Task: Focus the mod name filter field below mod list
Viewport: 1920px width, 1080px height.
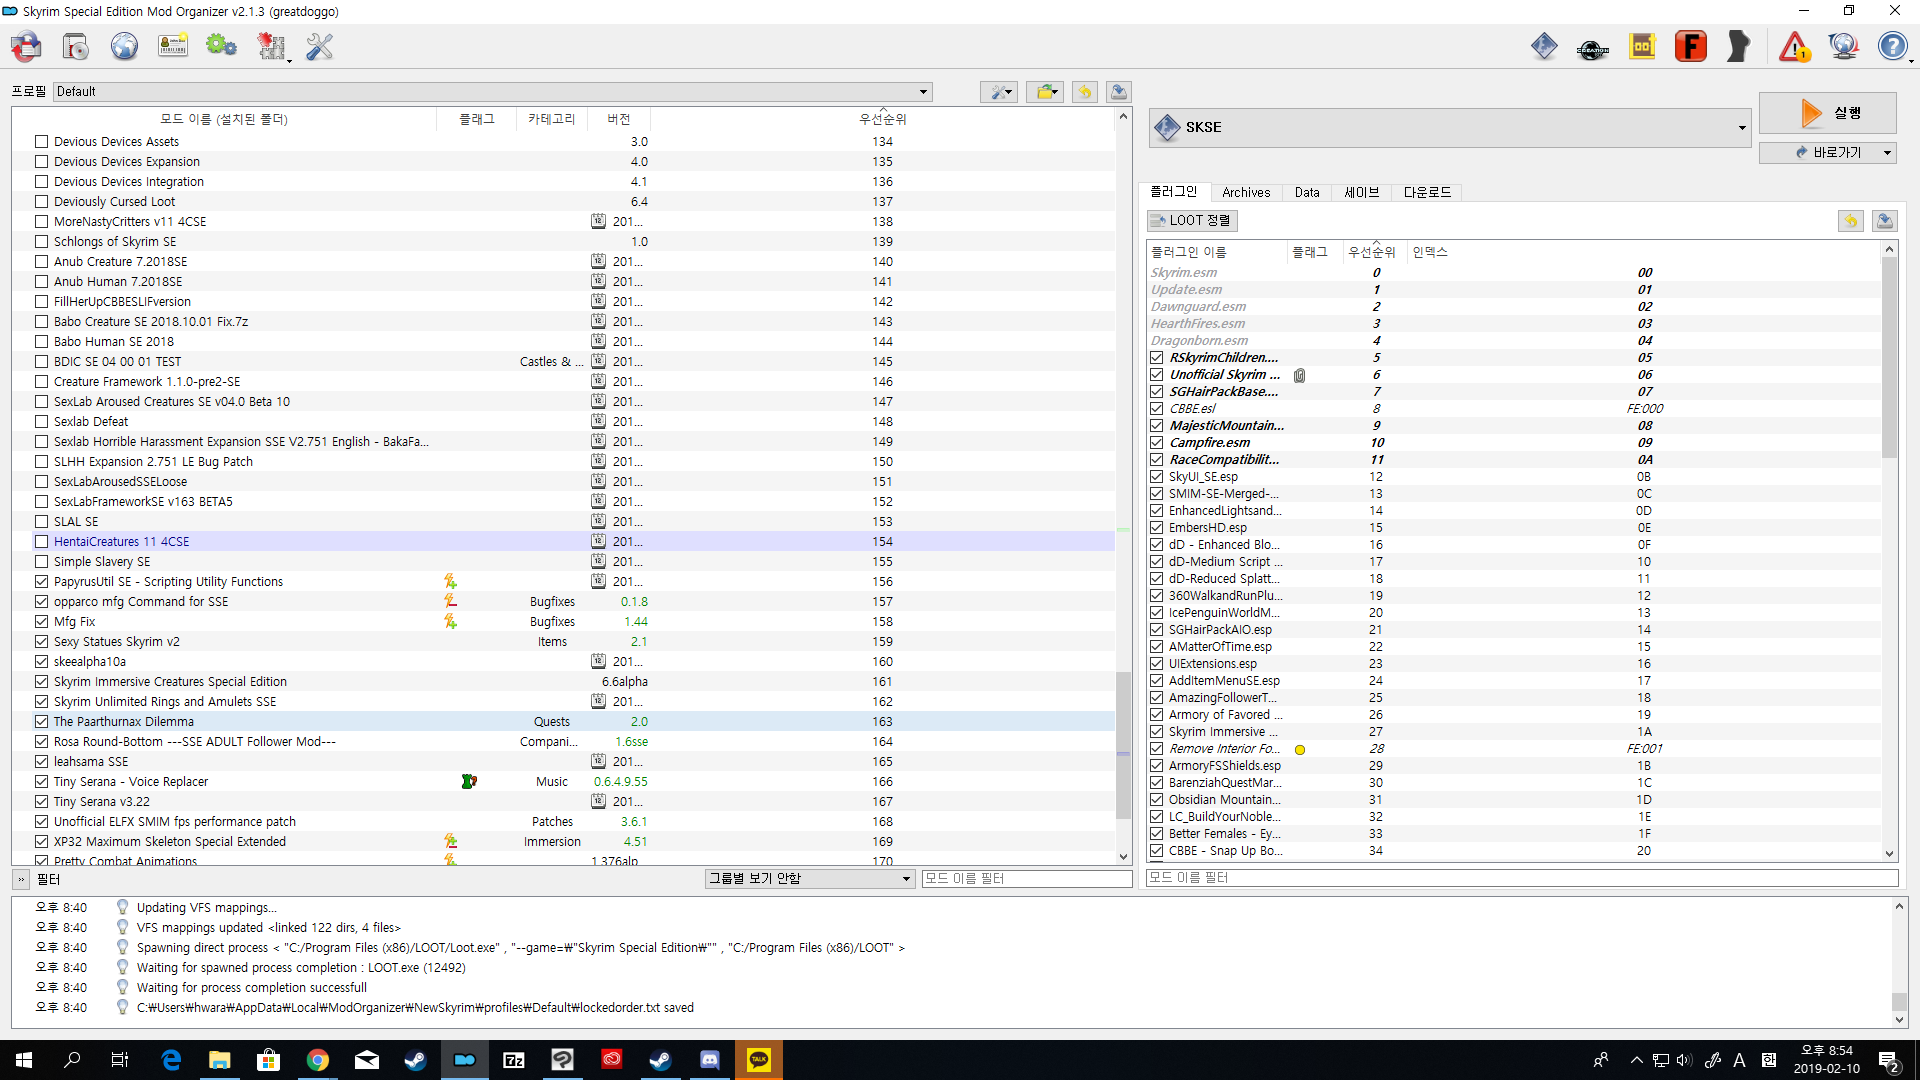Action: click(x=1027, y=879)
